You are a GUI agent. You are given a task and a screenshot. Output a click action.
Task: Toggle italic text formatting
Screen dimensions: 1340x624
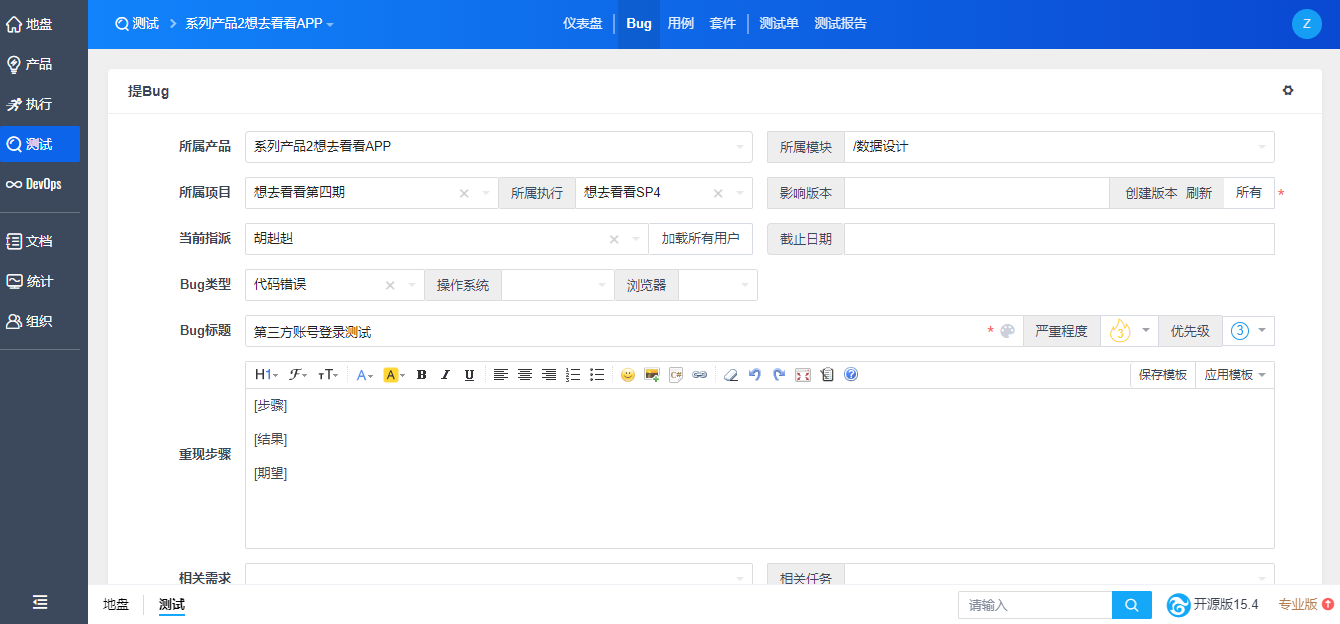coord(445,375)
